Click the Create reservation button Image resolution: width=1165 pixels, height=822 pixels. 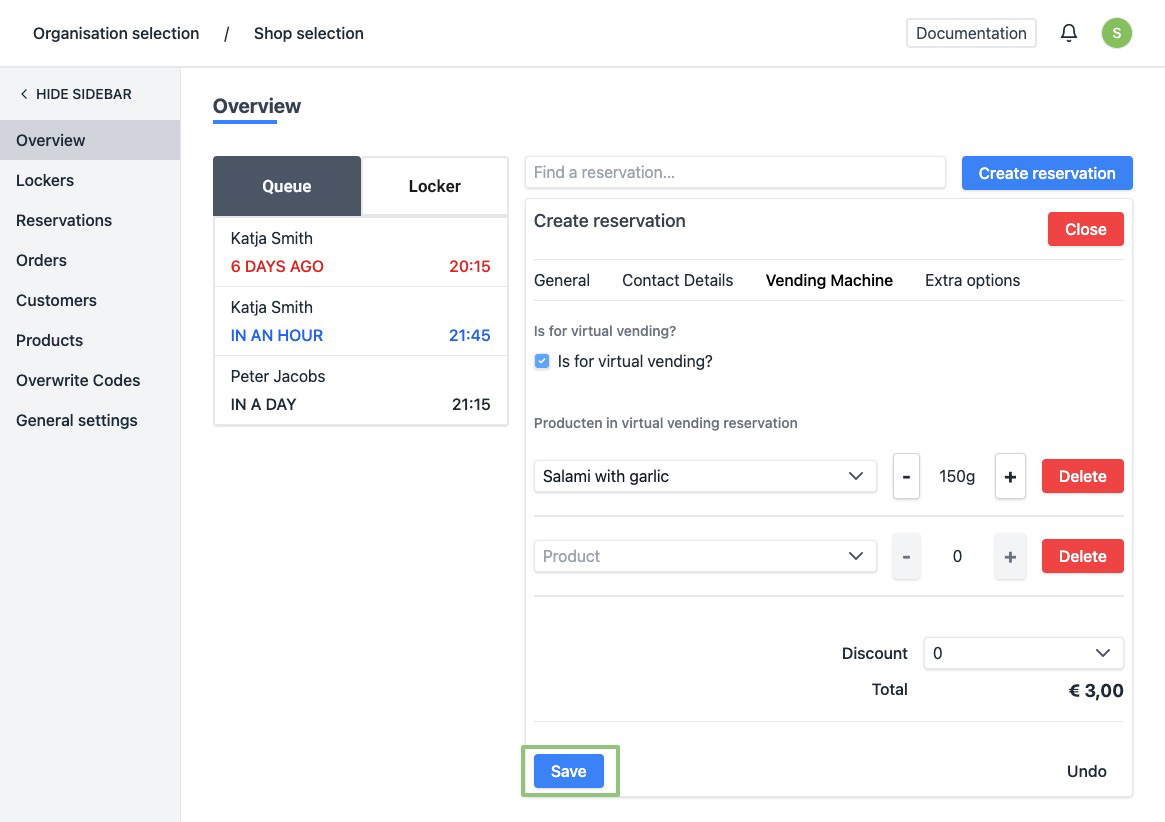point(1046,173)
